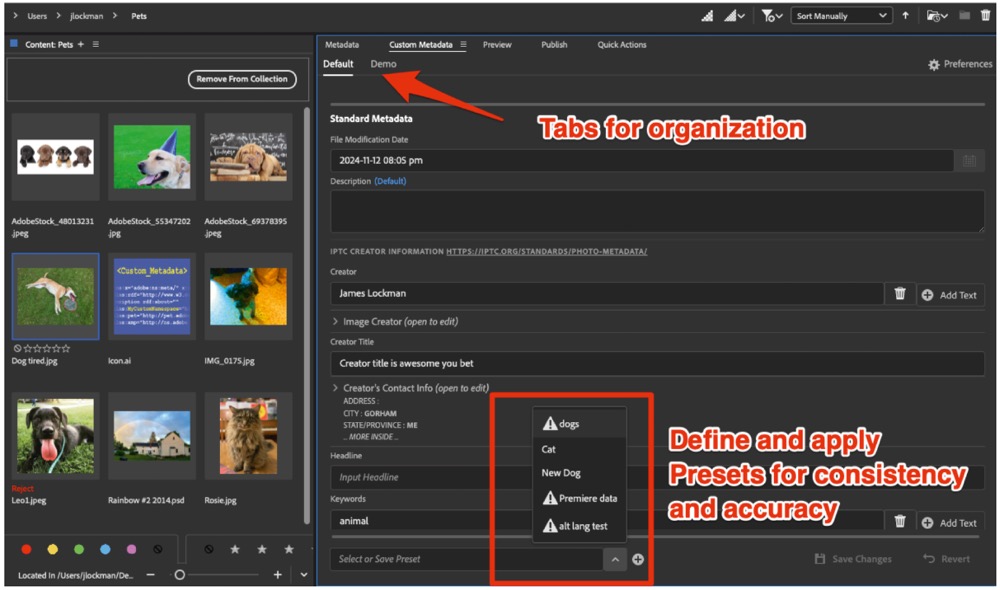Delete the Creator field using its trash icon
The height and width of the screenshot is (590, 1000).
[x=900, y=294]
